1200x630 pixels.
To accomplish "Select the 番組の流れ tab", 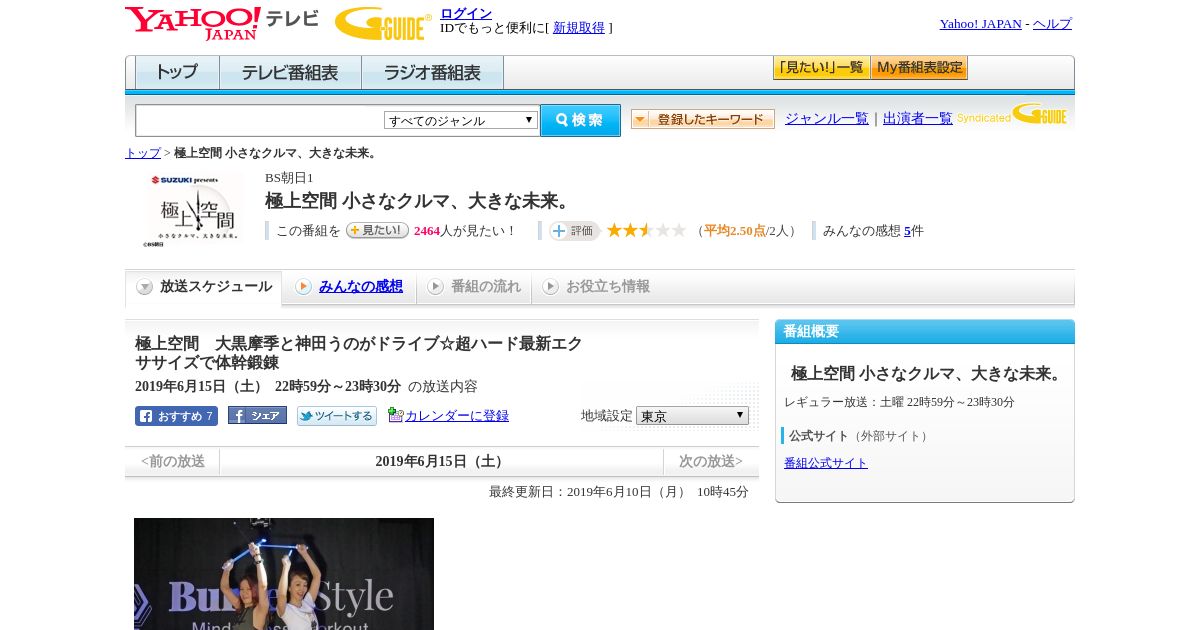I will tap(474, 287).
